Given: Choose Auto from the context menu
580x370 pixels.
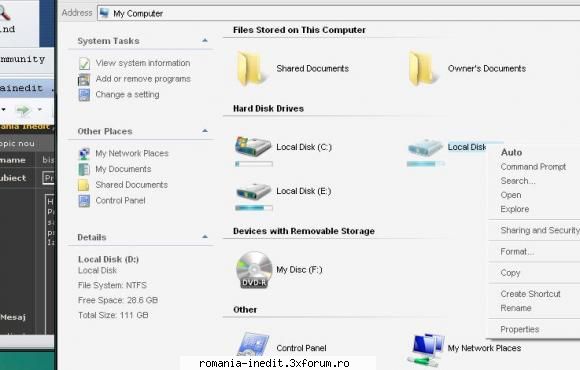Looking at the screenshot, I should point(511,152).
